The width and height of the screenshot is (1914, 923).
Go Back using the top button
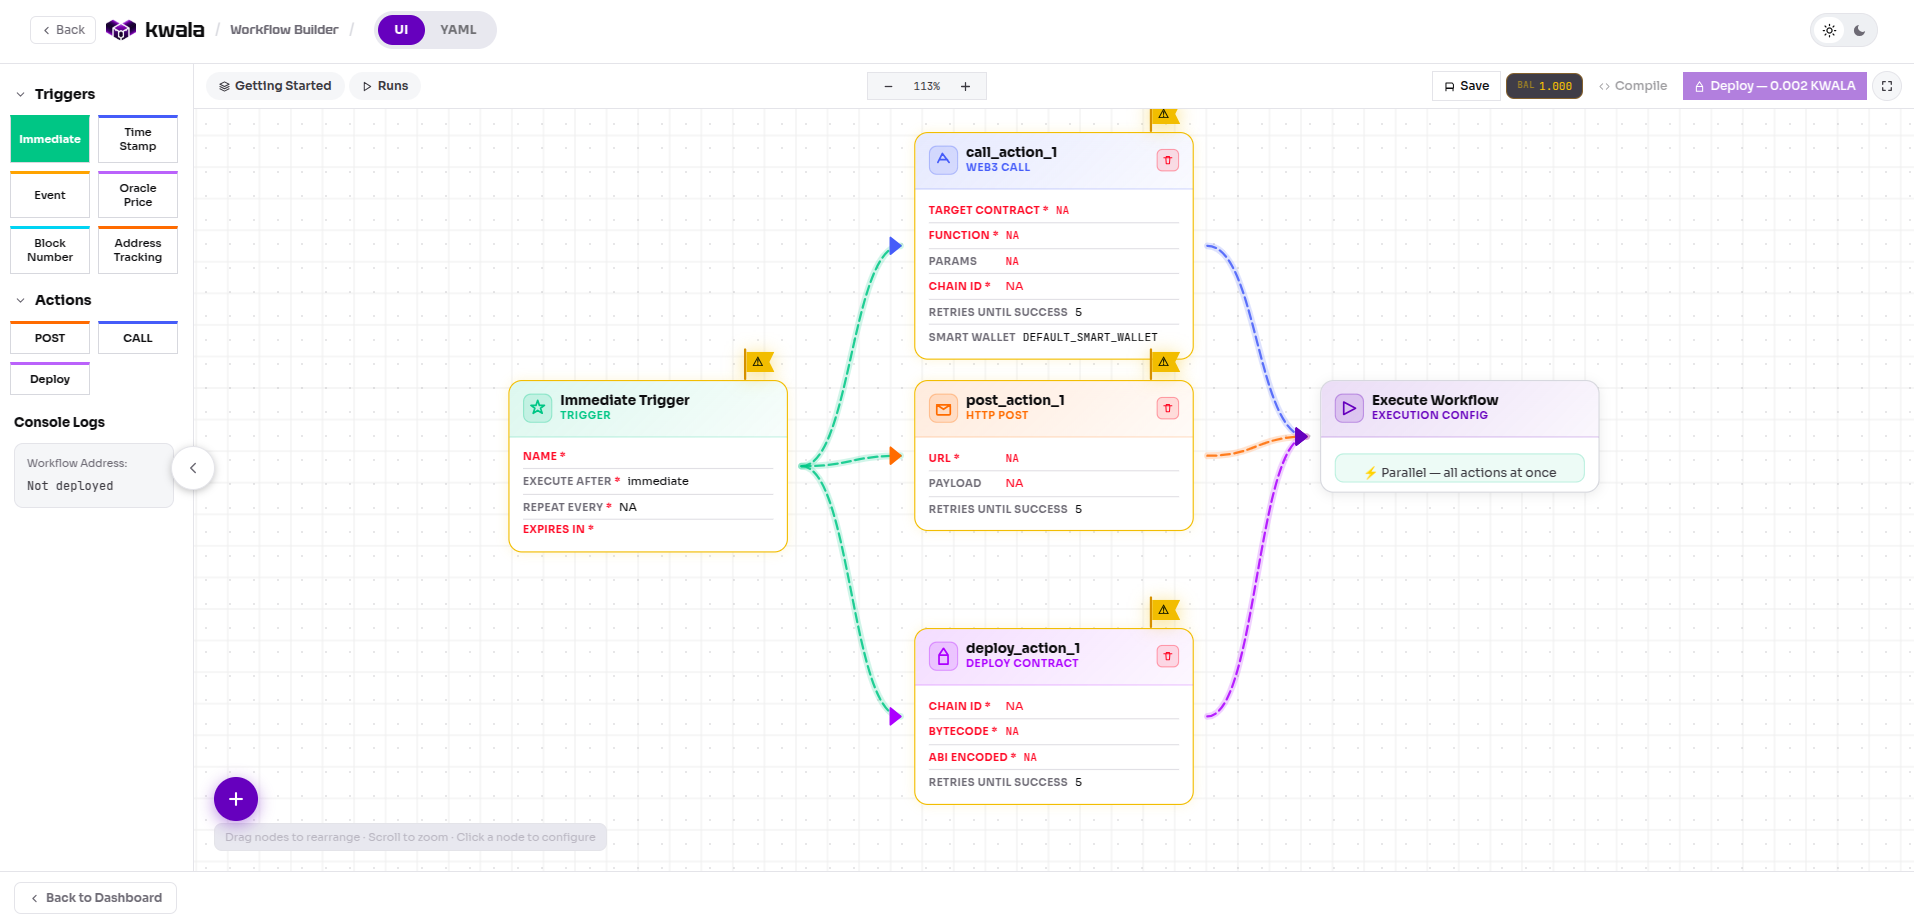click(63, 30)
